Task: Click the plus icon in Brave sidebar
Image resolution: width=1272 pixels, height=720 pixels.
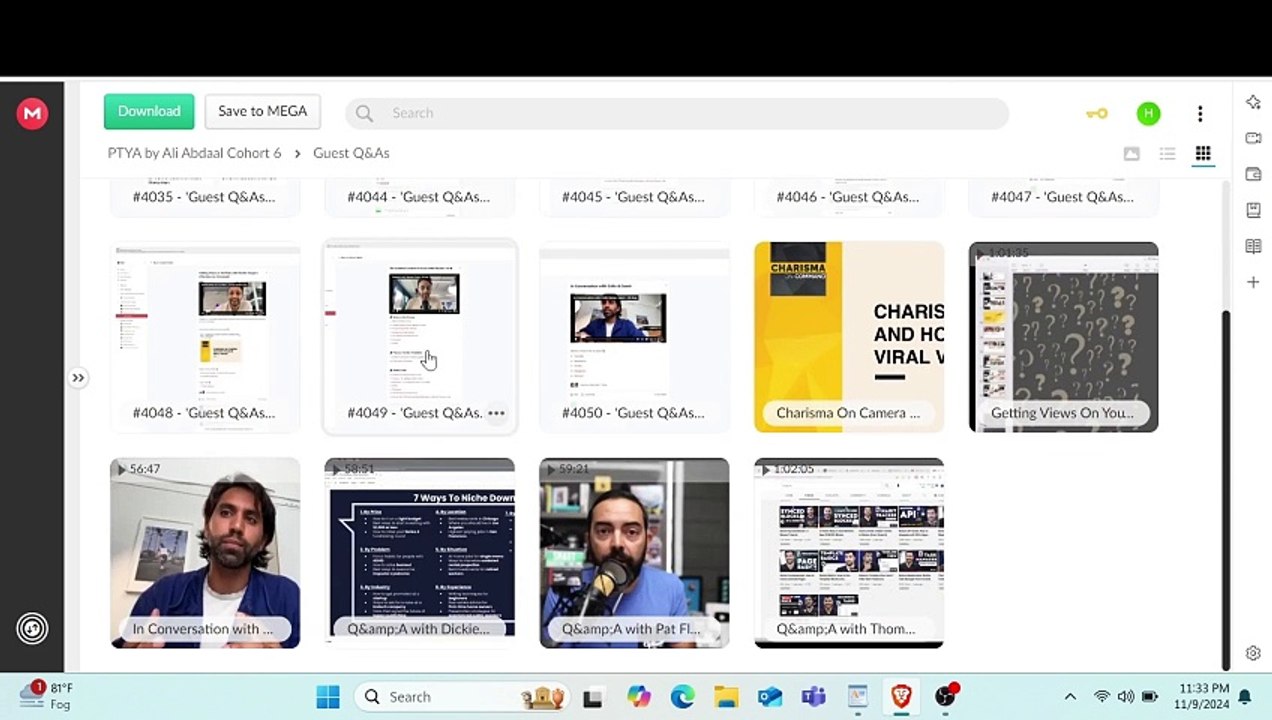Action: click(1253, 282)
